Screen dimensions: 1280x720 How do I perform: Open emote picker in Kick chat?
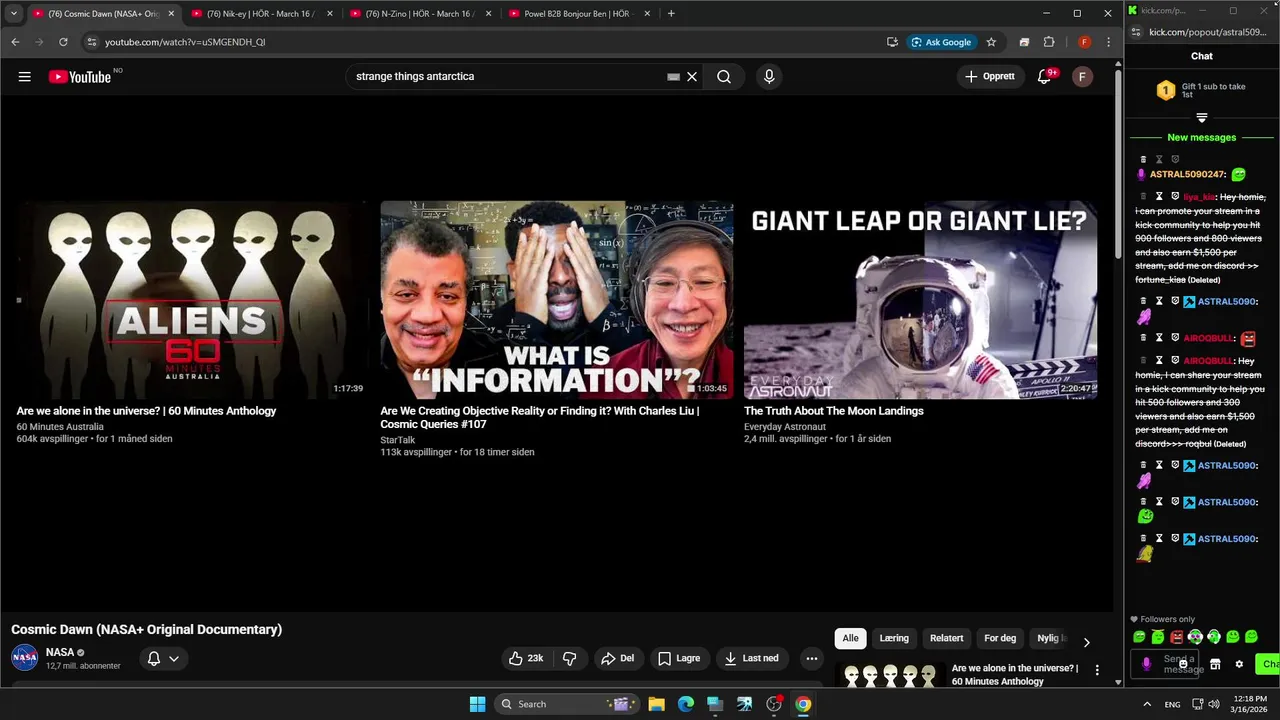[x=1183, y=664]
